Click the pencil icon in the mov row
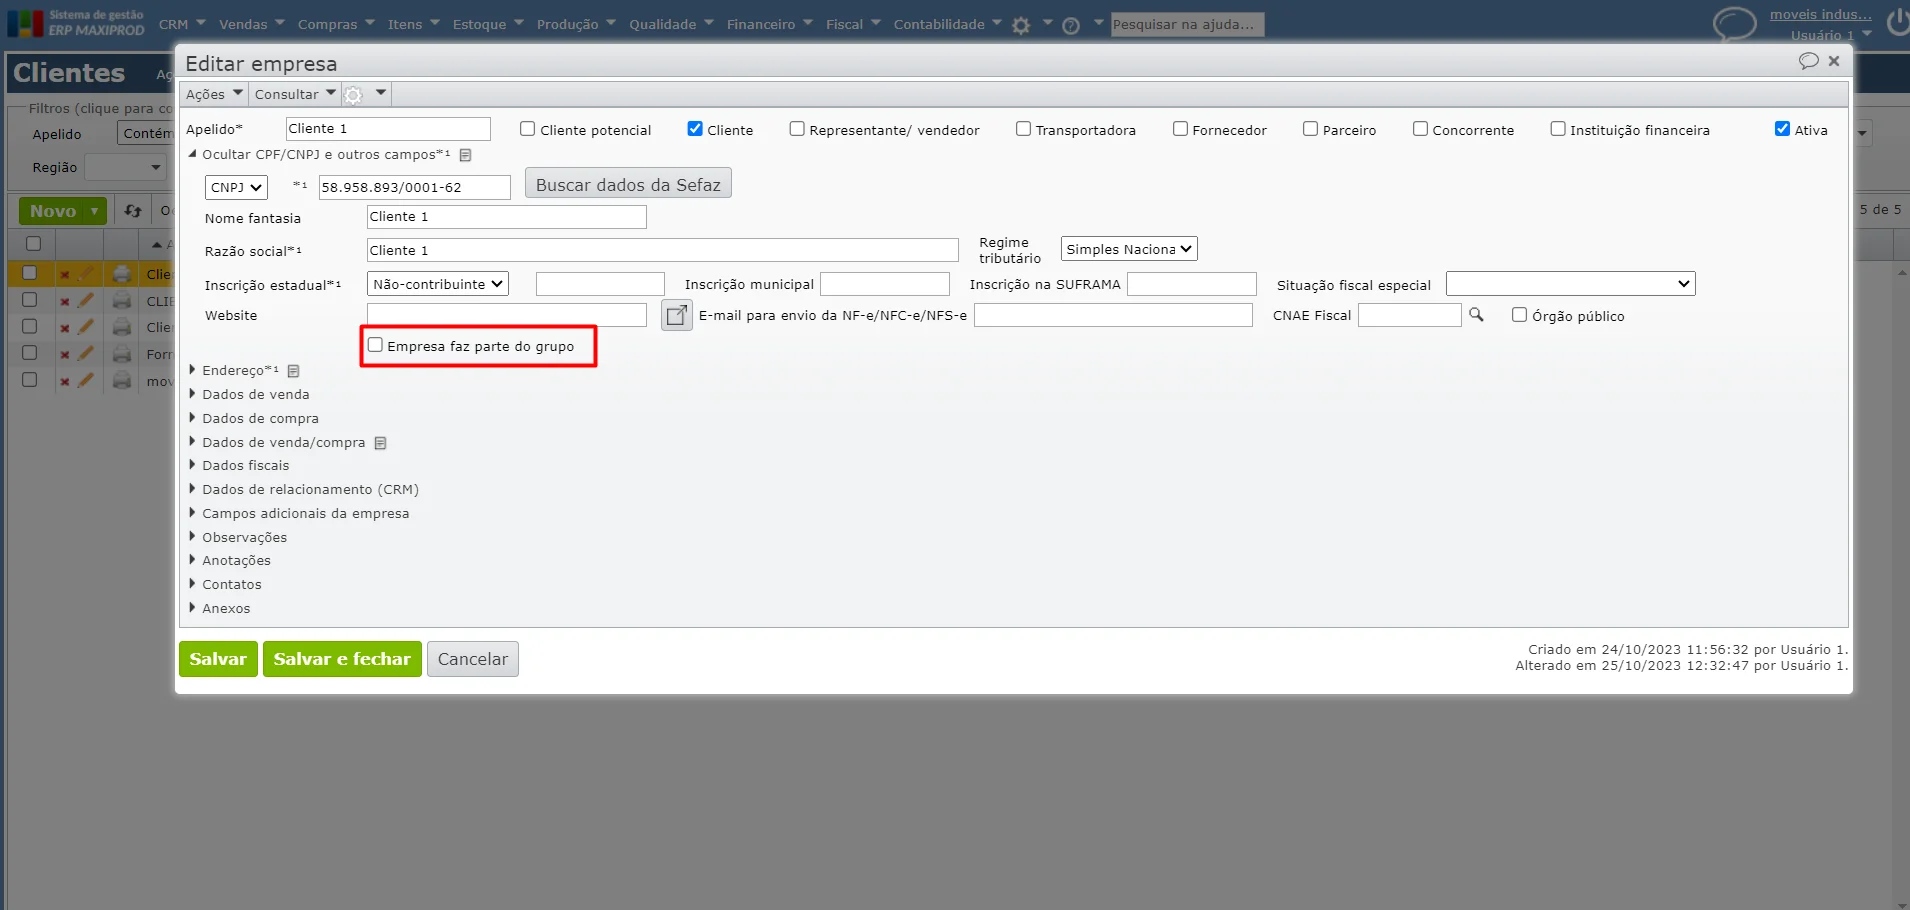Screen dimensions: 1910x910 click(86, 381)
